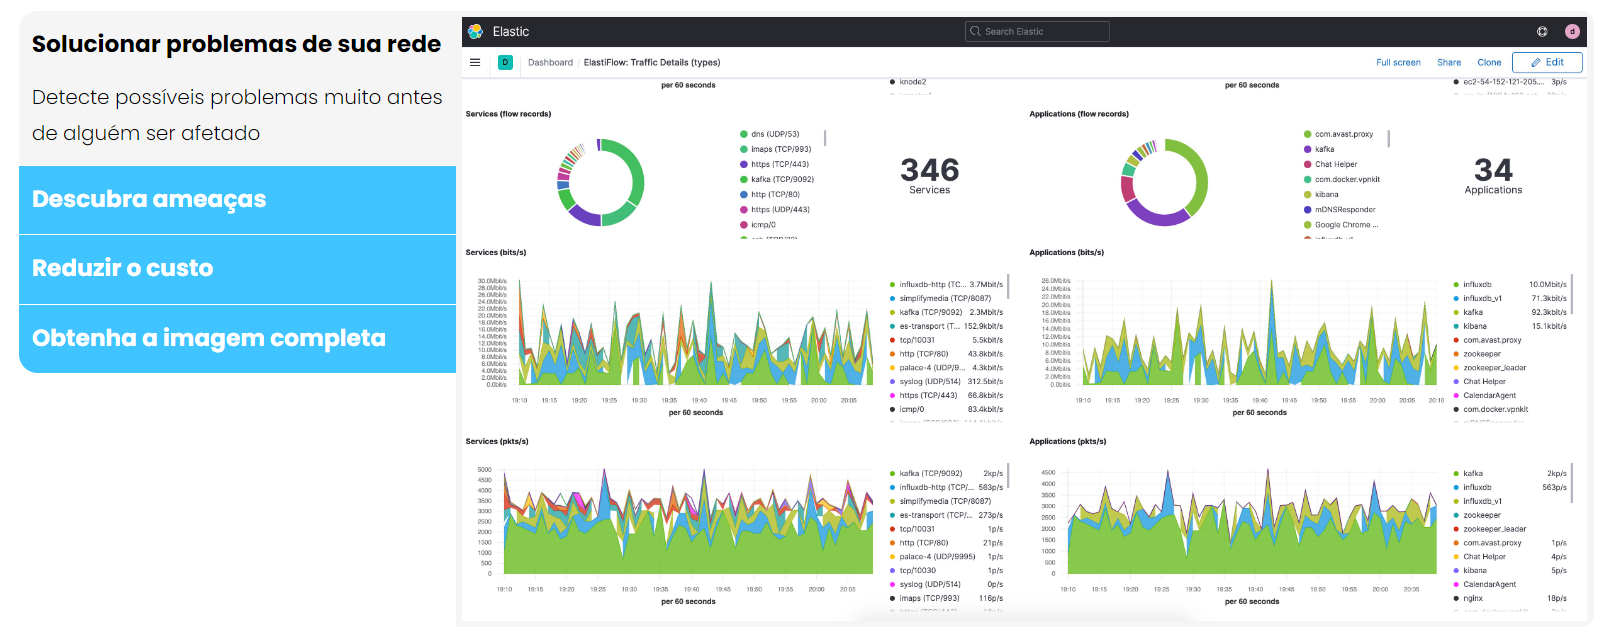Toggle imaps (TCP/993) services legend entry
1601x633 pixels.
(775, 149)
